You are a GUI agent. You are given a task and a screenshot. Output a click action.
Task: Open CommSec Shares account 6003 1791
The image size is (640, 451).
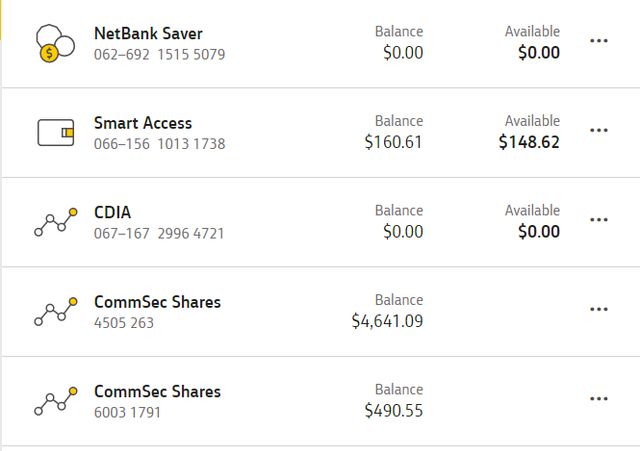click(157, 391)
